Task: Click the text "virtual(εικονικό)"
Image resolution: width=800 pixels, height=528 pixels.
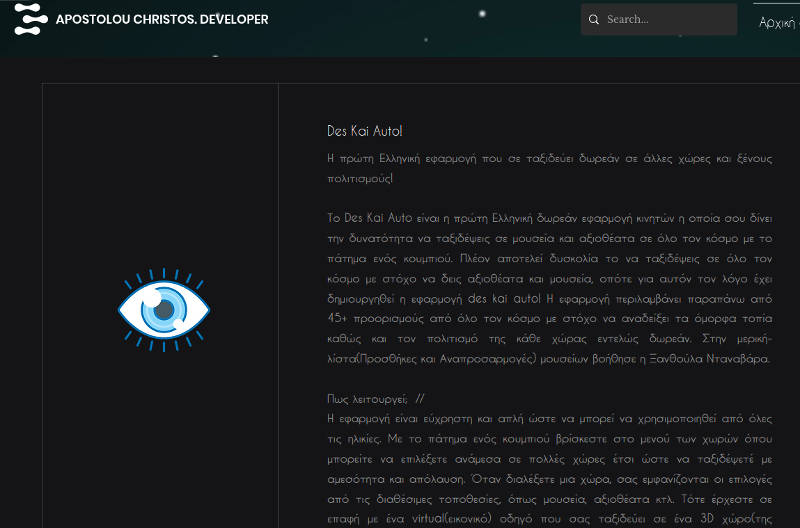Action: click(452, 519)
